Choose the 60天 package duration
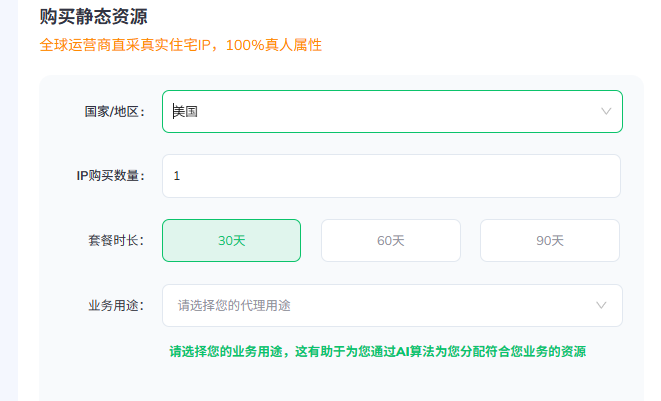Screen dimensions: 661x401 click(x=391, y=240)
